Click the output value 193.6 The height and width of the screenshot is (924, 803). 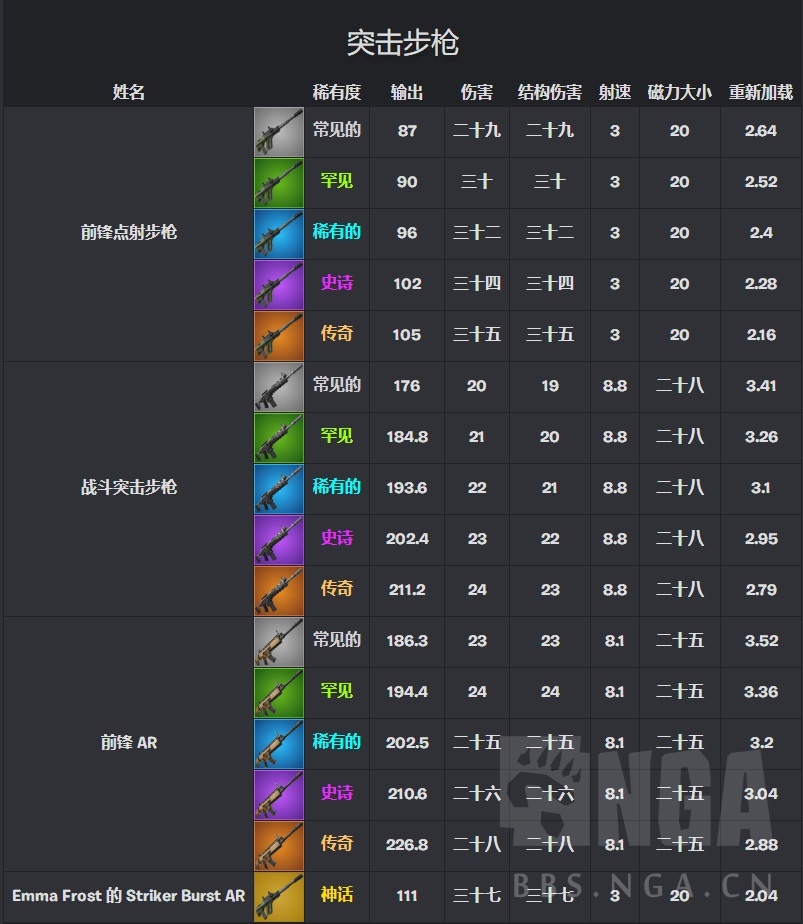[x=407, y=488]
